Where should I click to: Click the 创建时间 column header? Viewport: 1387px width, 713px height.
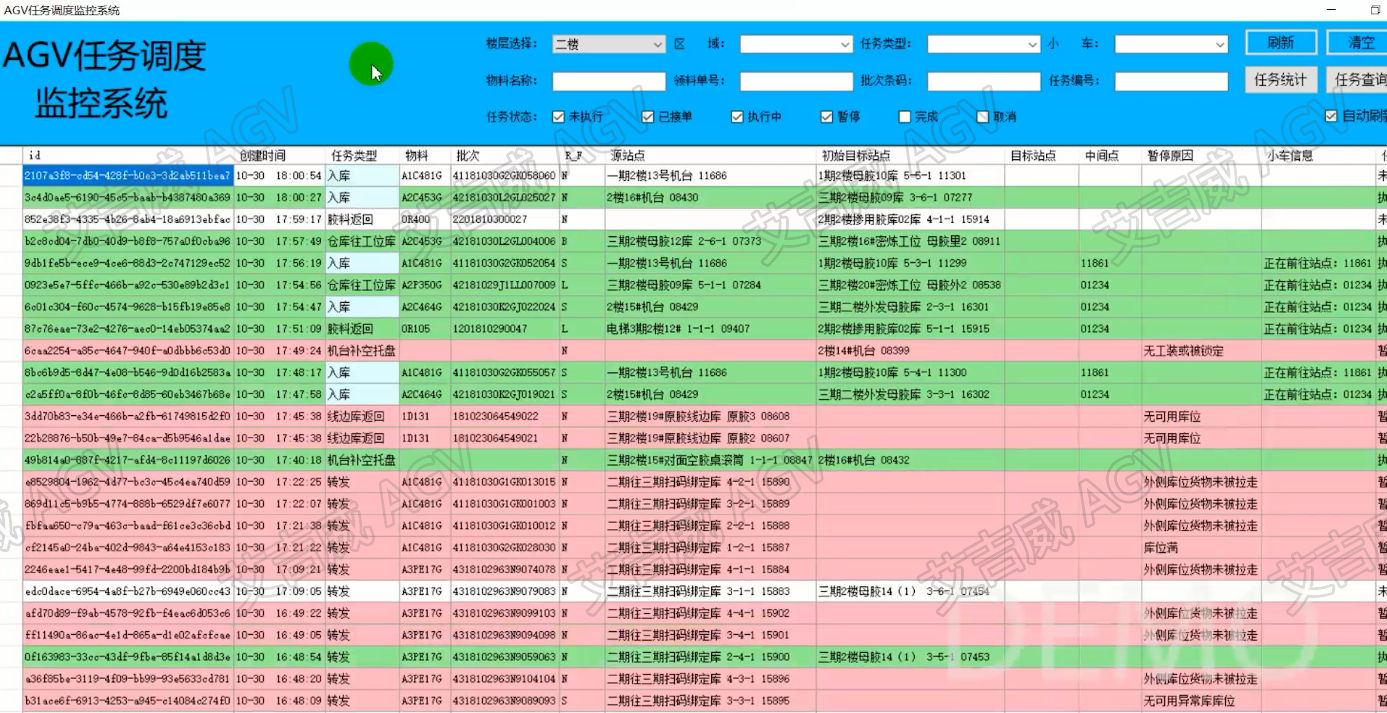[263, 156]
